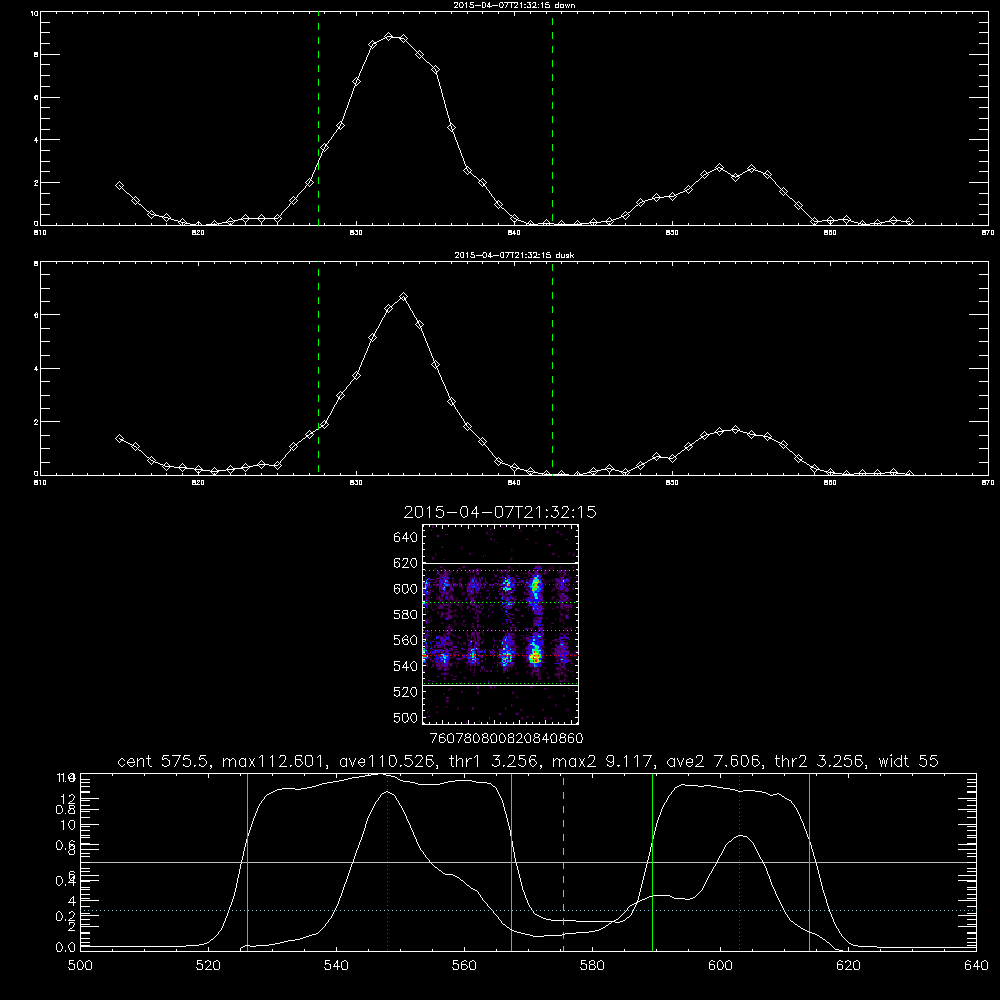Viewport: 1000px width, 1000px height.
Task: Select the 'thr2 3.256' value in stats line
Action: (x=818, y=761)
